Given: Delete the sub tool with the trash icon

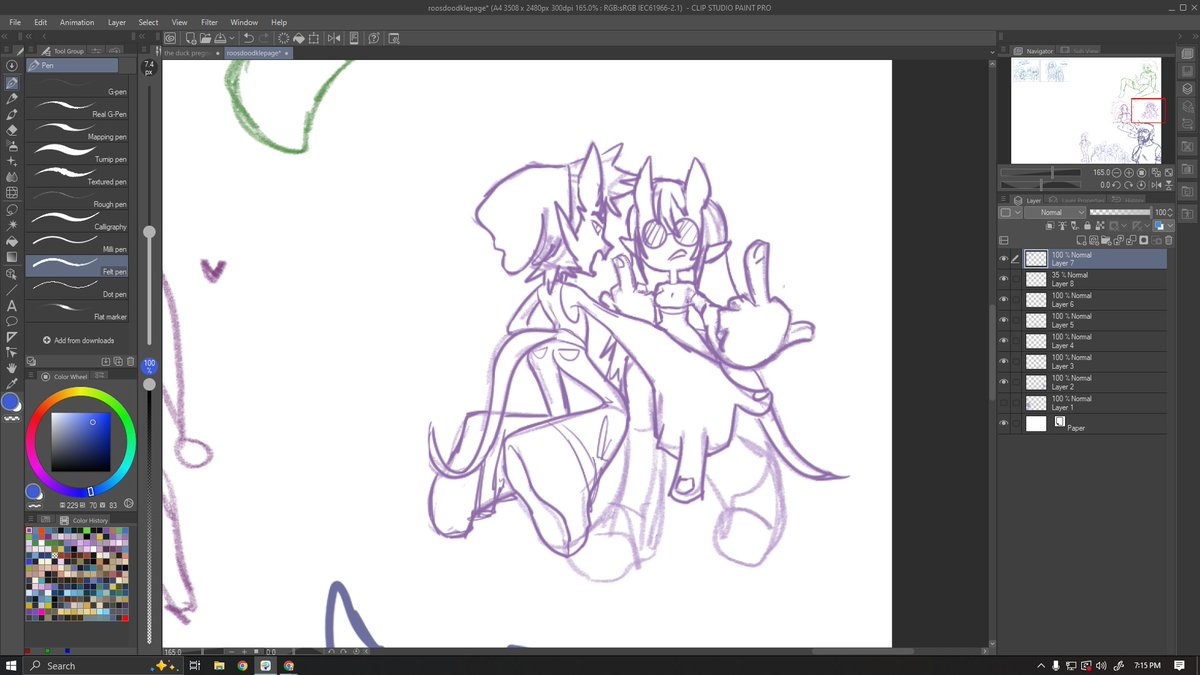Looking at the screenshot, I should (130, 361).
